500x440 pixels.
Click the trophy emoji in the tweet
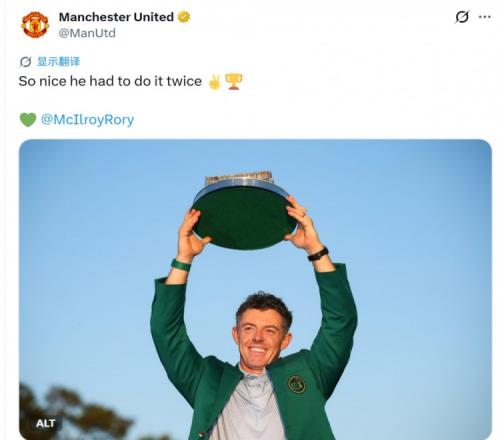[234, 82]
